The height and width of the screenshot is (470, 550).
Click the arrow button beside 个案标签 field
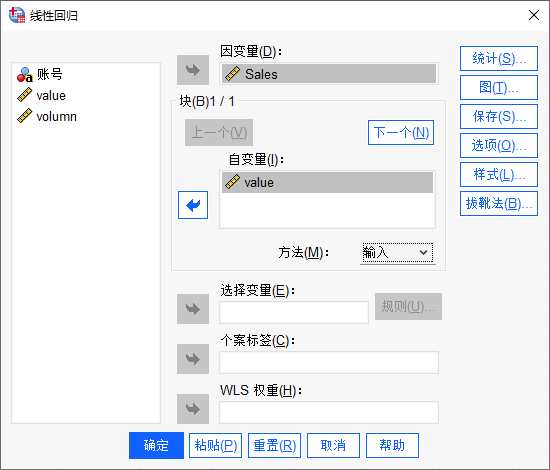[x=193, y=359]
